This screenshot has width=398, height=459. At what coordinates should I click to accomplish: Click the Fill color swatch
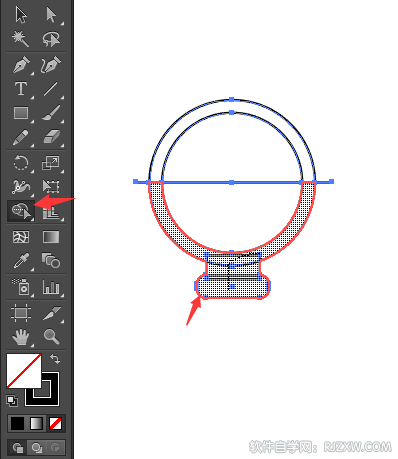point(24,371)
